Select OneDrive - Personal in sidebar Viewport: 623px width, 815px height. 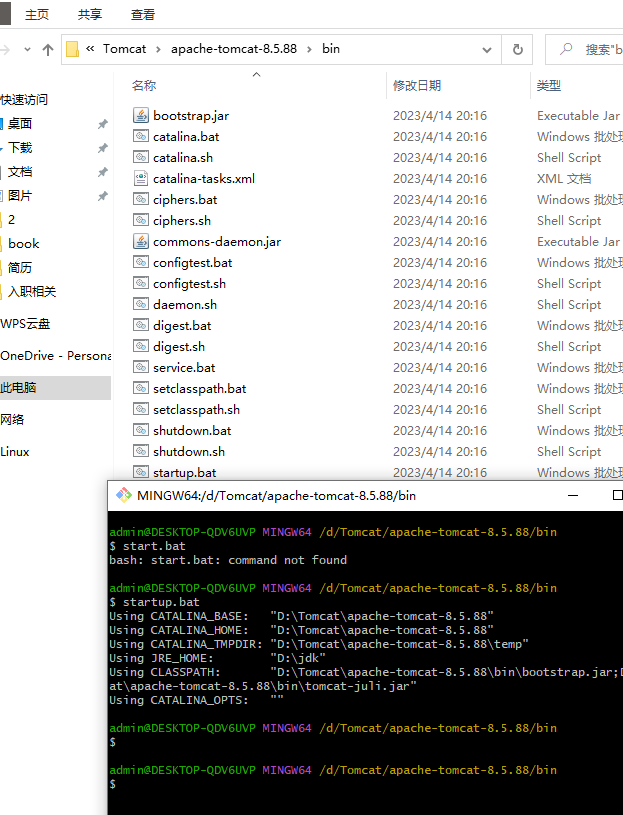pyautogui.click(x=56, y=356)
